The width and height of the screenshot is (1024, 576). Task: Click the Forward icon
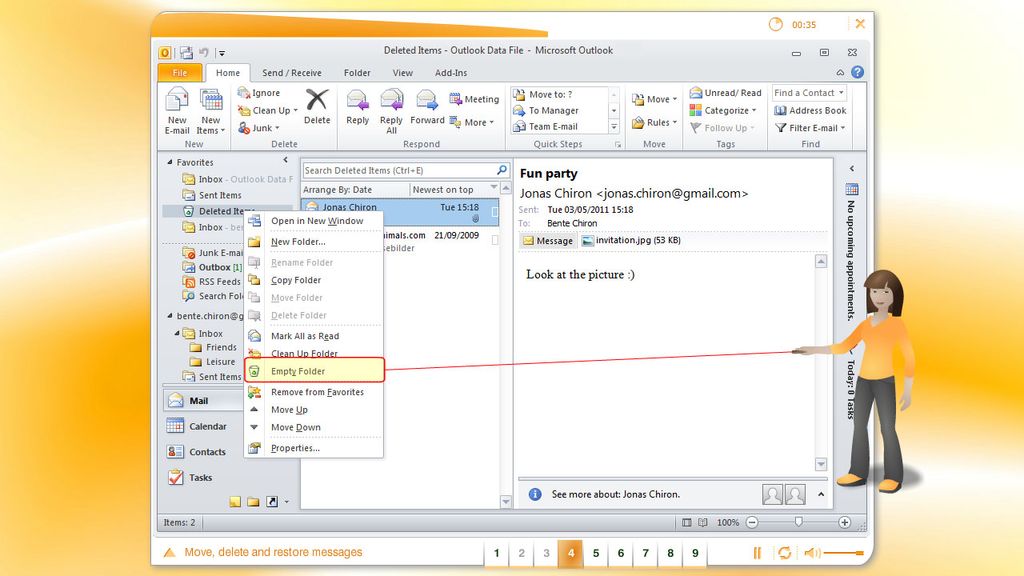pyautogui.click(x=426, y=100)
